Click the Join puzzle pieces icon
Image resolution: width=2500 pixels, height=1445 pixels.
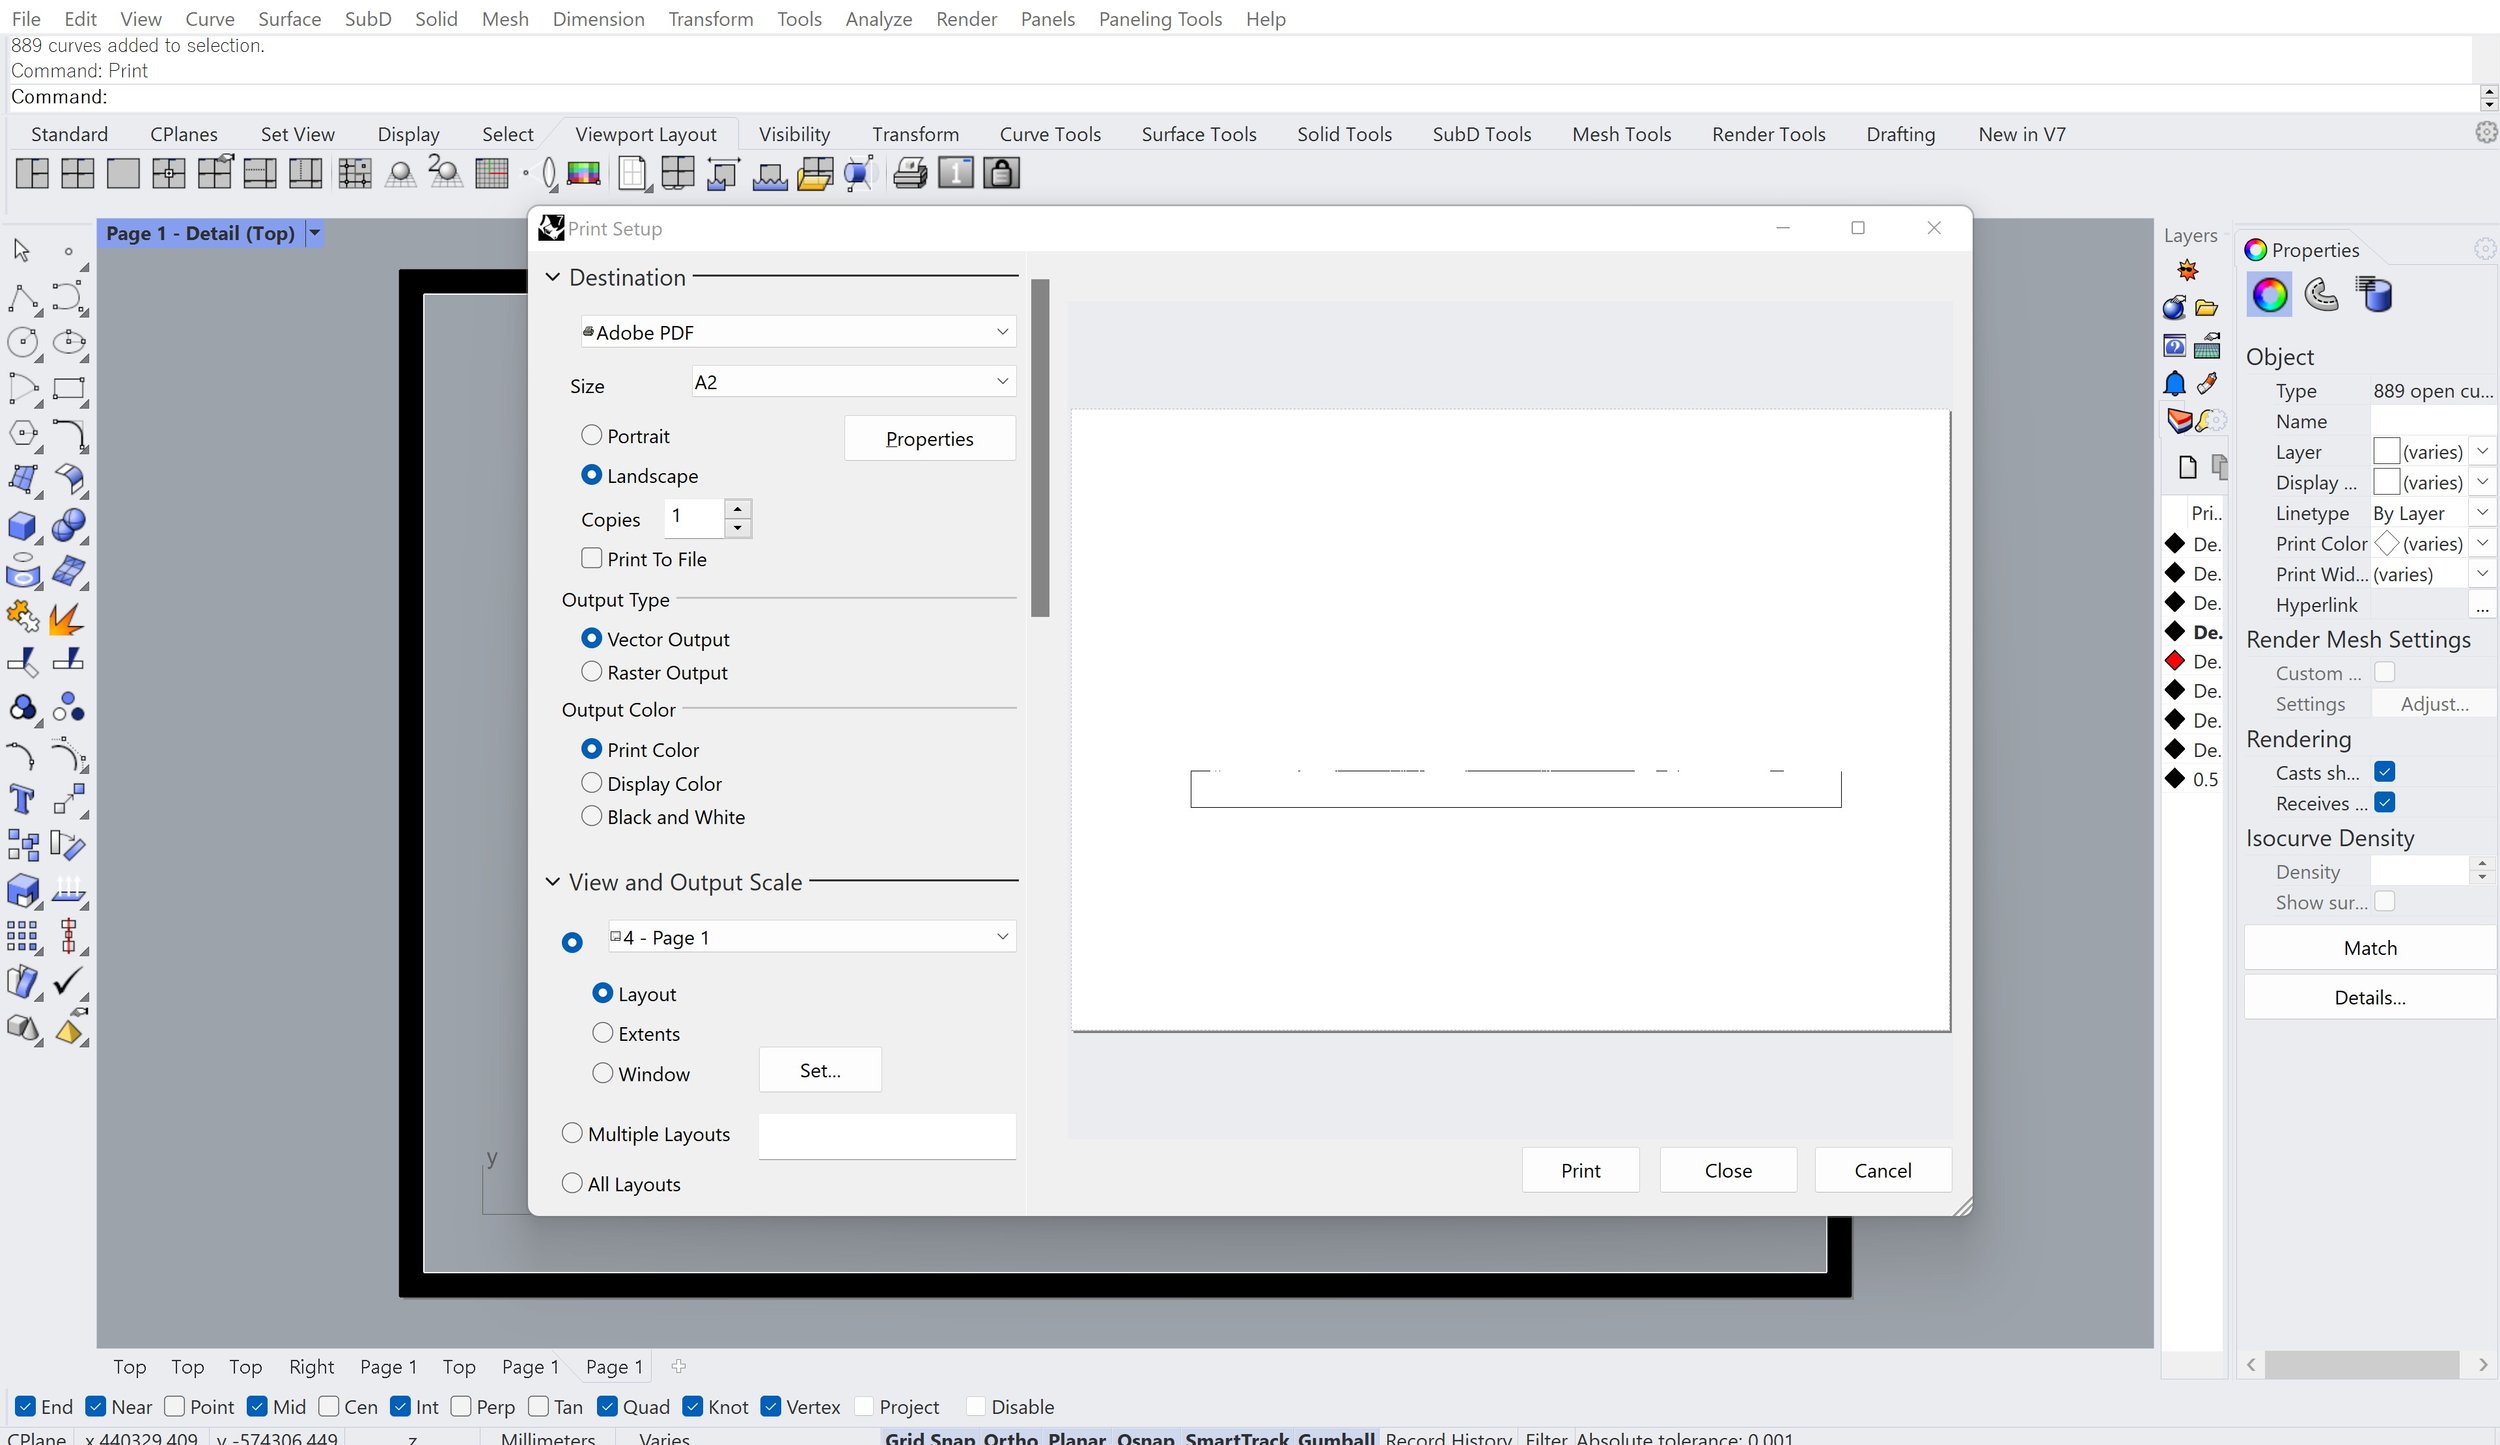pyautogui.click(x=24, y=617)
